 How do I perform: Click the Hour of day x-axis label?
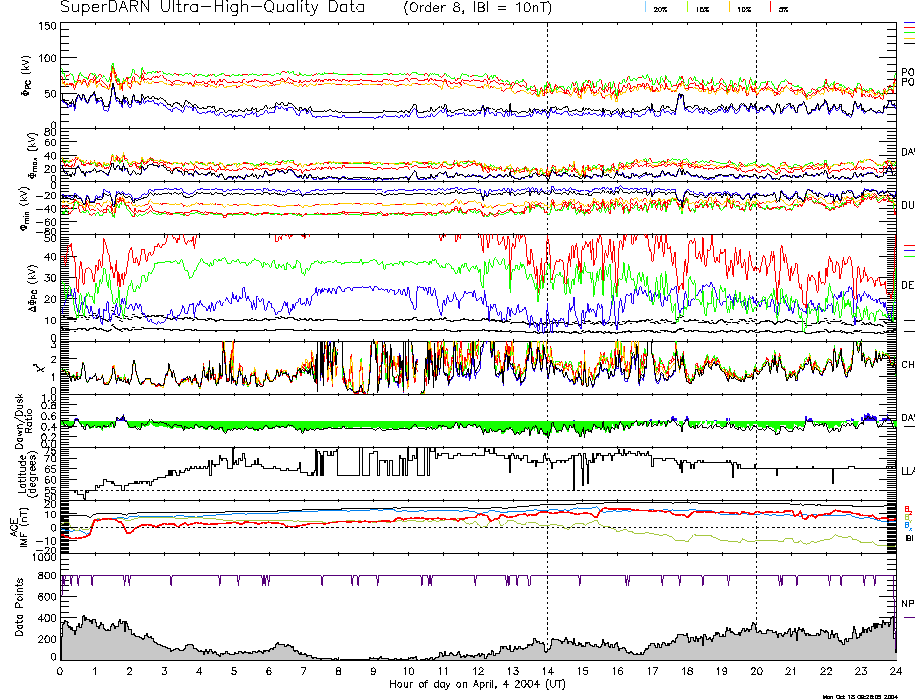pyautogui.click(x=477, y=684)
